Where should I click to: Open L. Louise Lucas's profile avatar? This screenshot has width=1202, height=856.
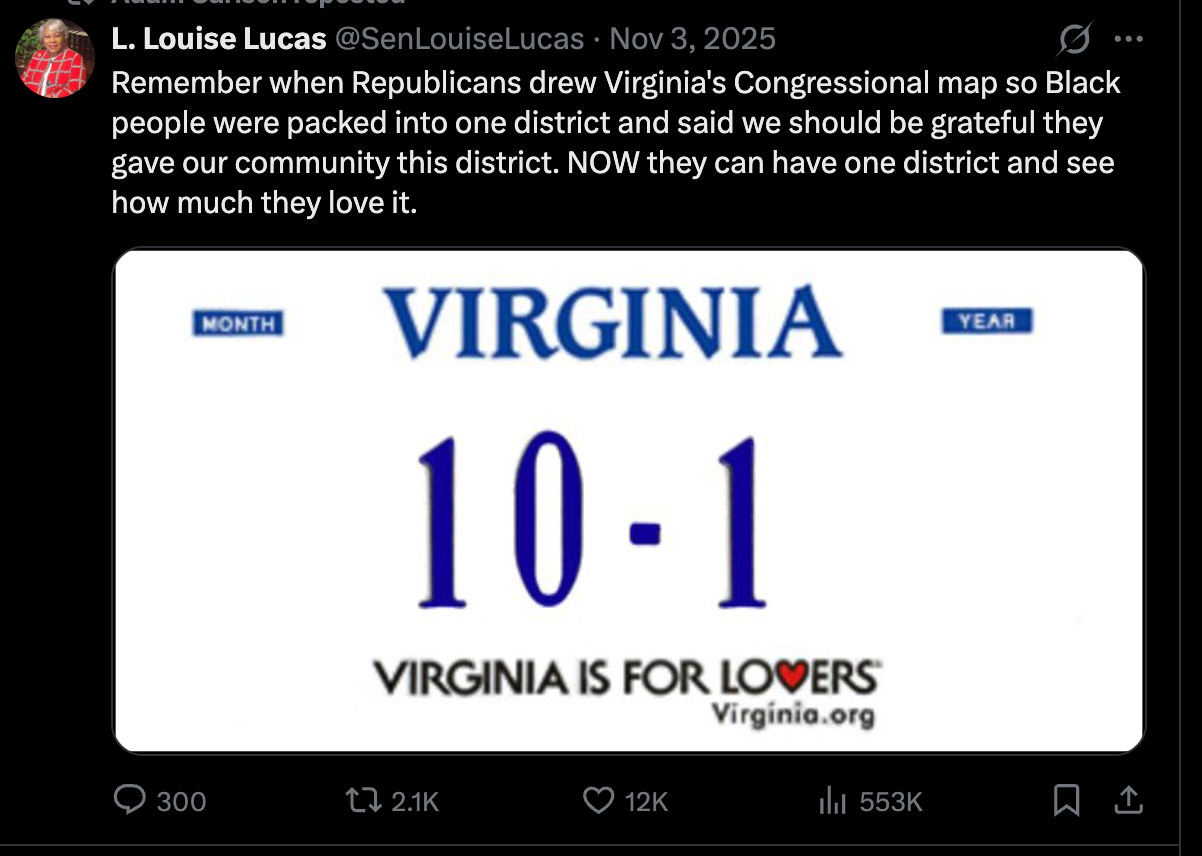(52, 57)
